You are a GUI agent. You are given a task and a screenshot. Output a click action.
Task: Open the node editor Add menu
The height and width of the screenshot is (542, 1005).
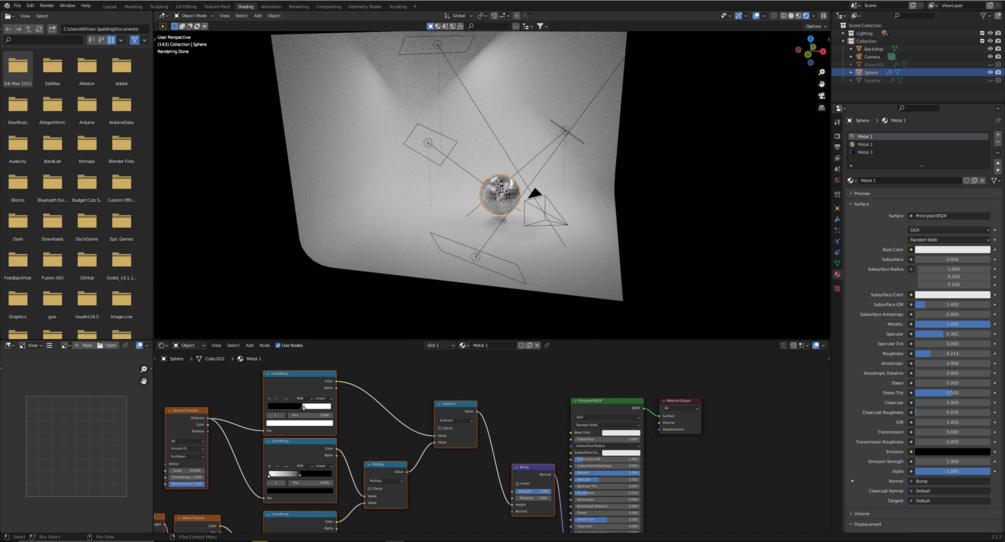coord(249,345)
